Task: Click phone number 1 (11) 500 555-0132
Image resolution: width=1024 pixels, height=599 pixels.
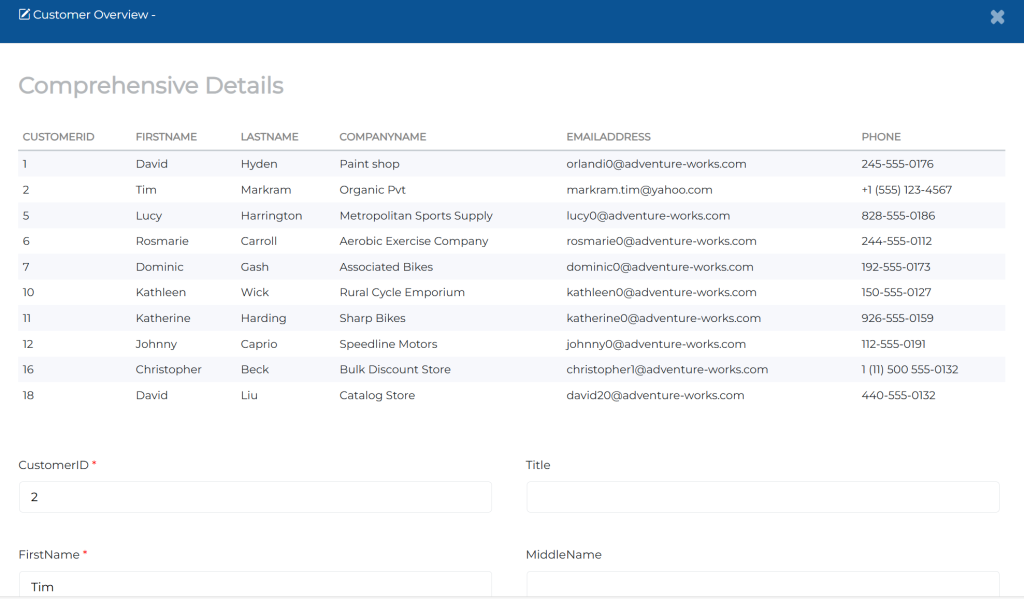Action: point(910,369)
